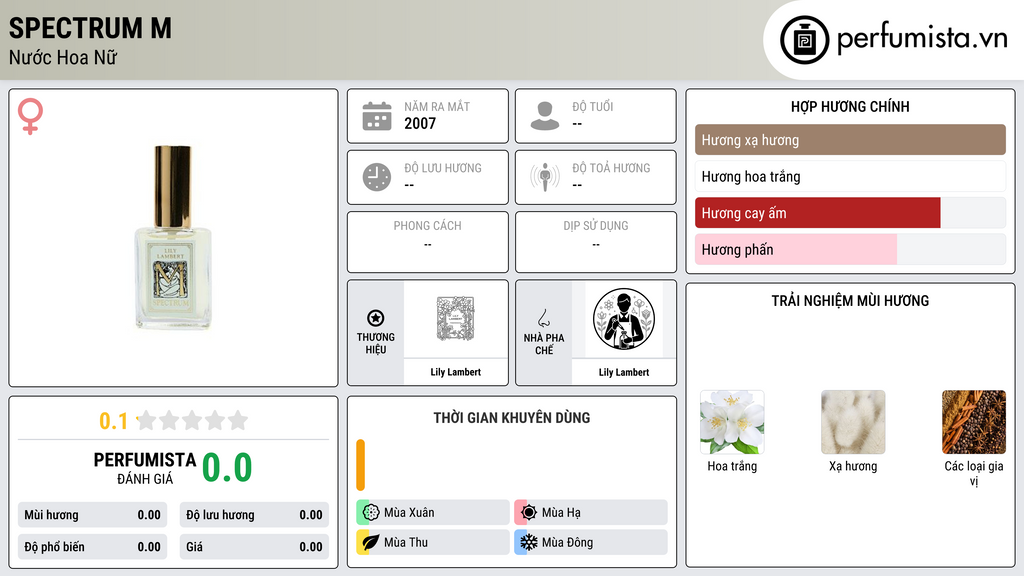Screen dimensions: 1024x576
Task: Select the Các loại gia vị note image
Action: [x=974, y=422]
